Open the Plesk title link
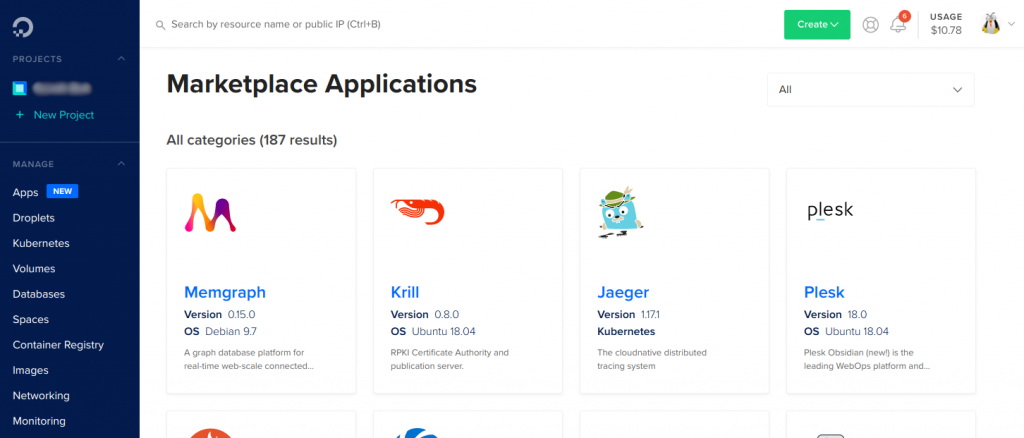This screenshot has width=1024, height=438. point(824,292)
